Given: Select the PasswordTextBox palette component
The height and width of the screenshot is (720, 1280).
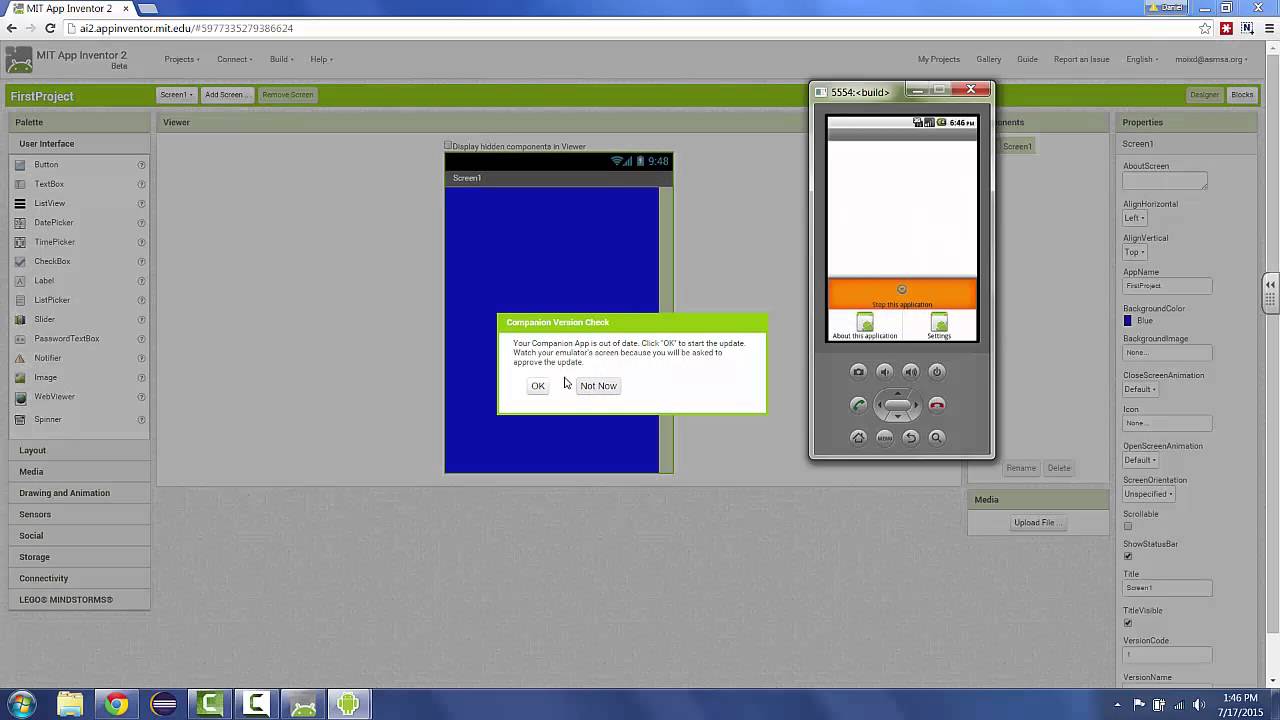Looking at the screenshot, I should (x=67, y=339).
